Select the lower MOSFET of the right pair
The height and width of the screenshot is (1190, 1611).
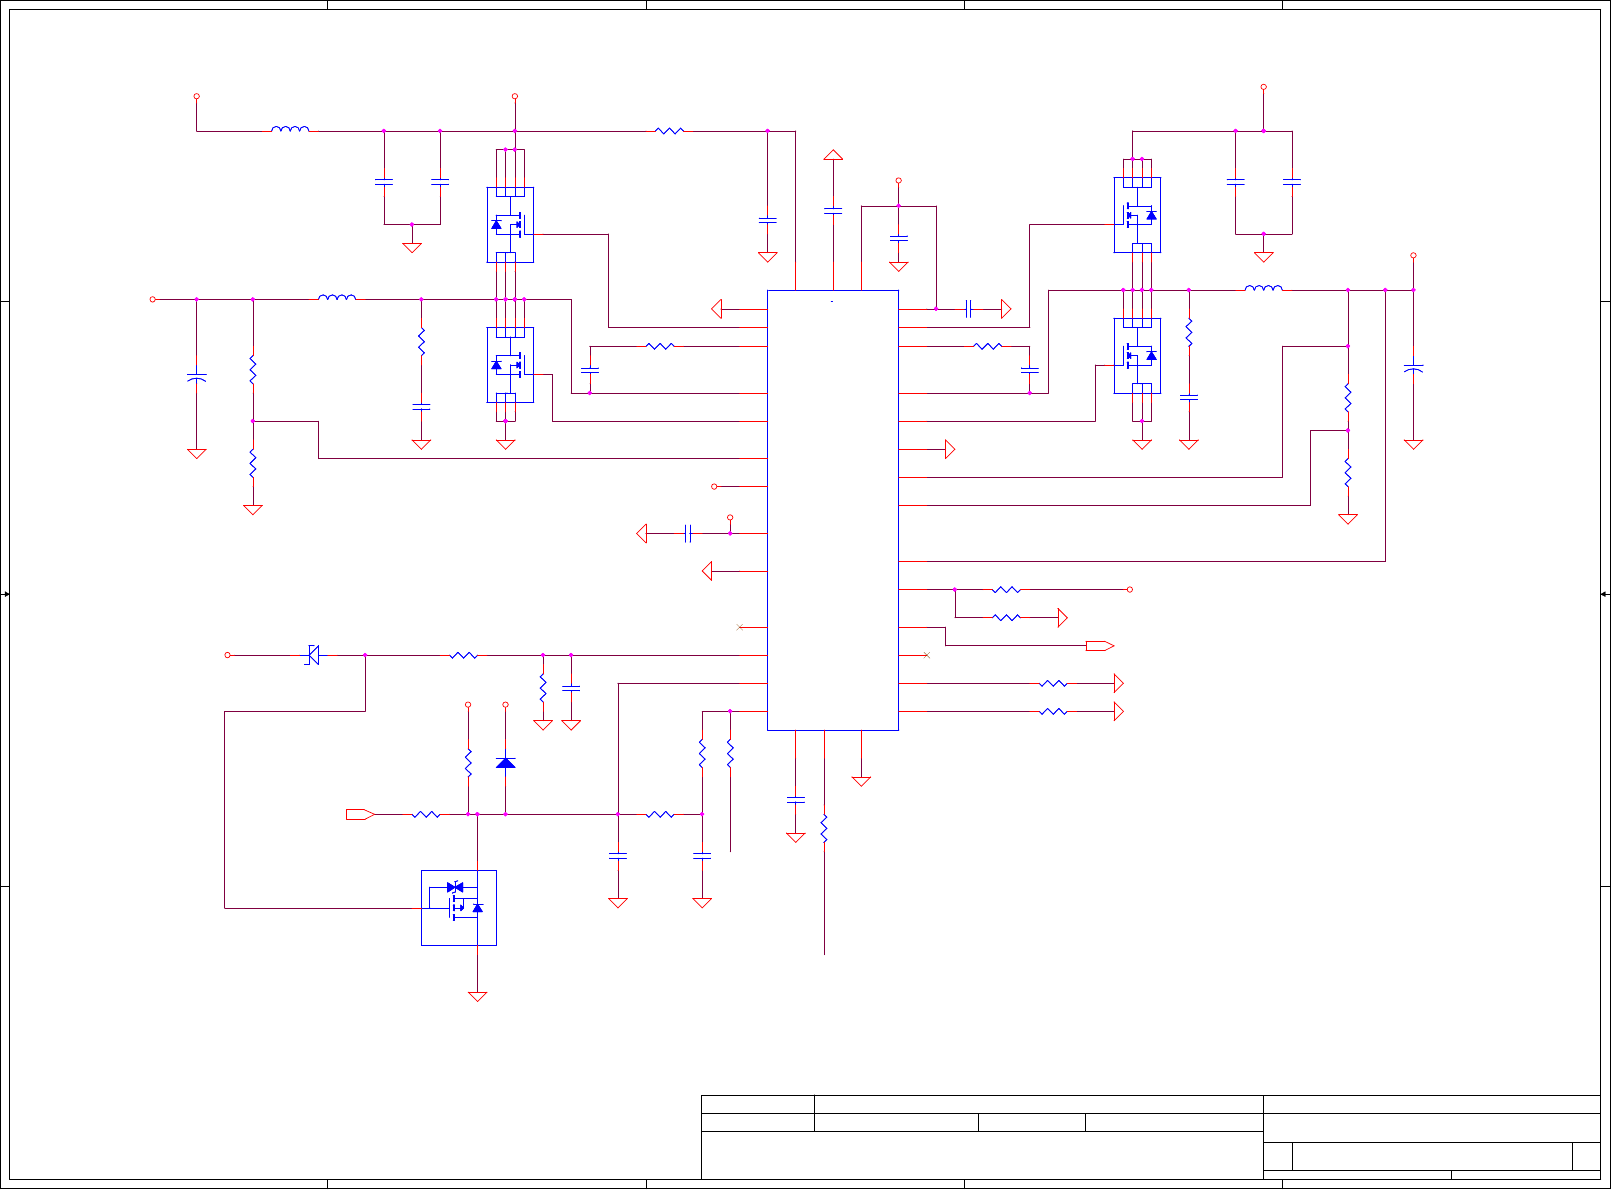pyautogui.click(x=1137, y=356)
